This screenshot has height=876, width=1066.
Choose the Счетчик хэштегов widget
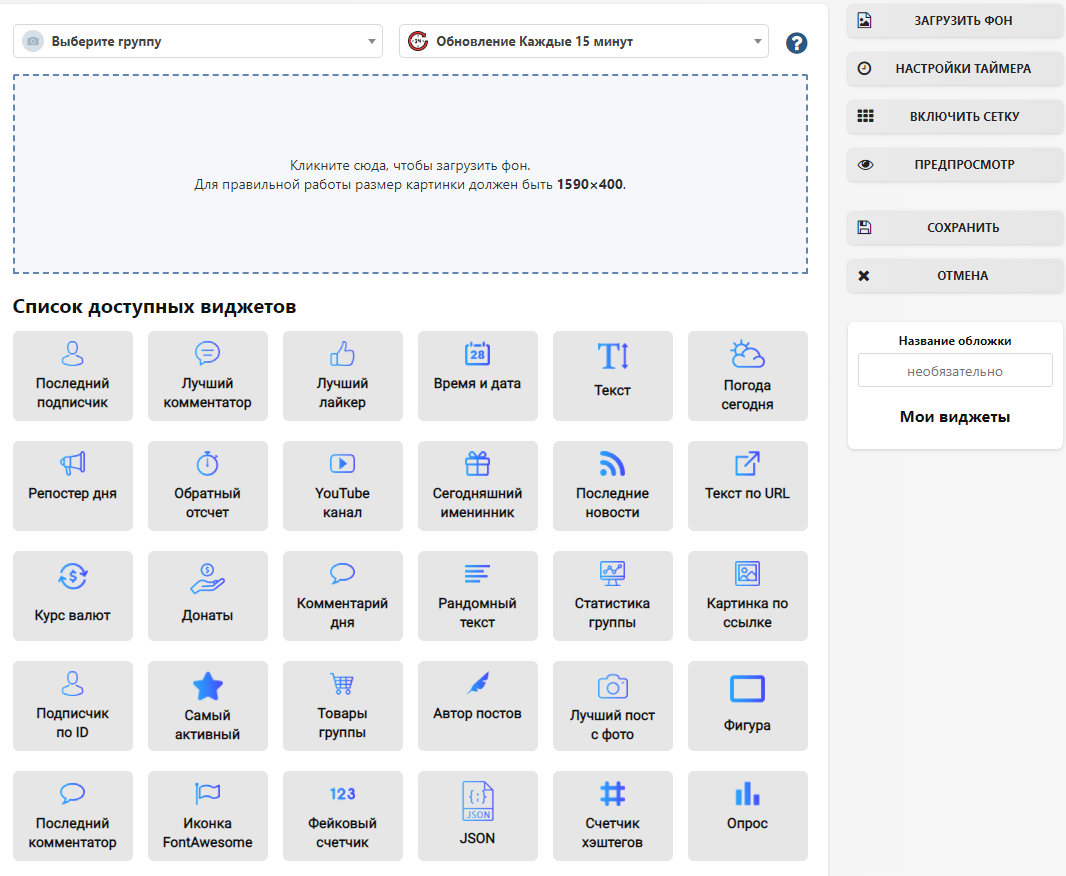[612, 816]
